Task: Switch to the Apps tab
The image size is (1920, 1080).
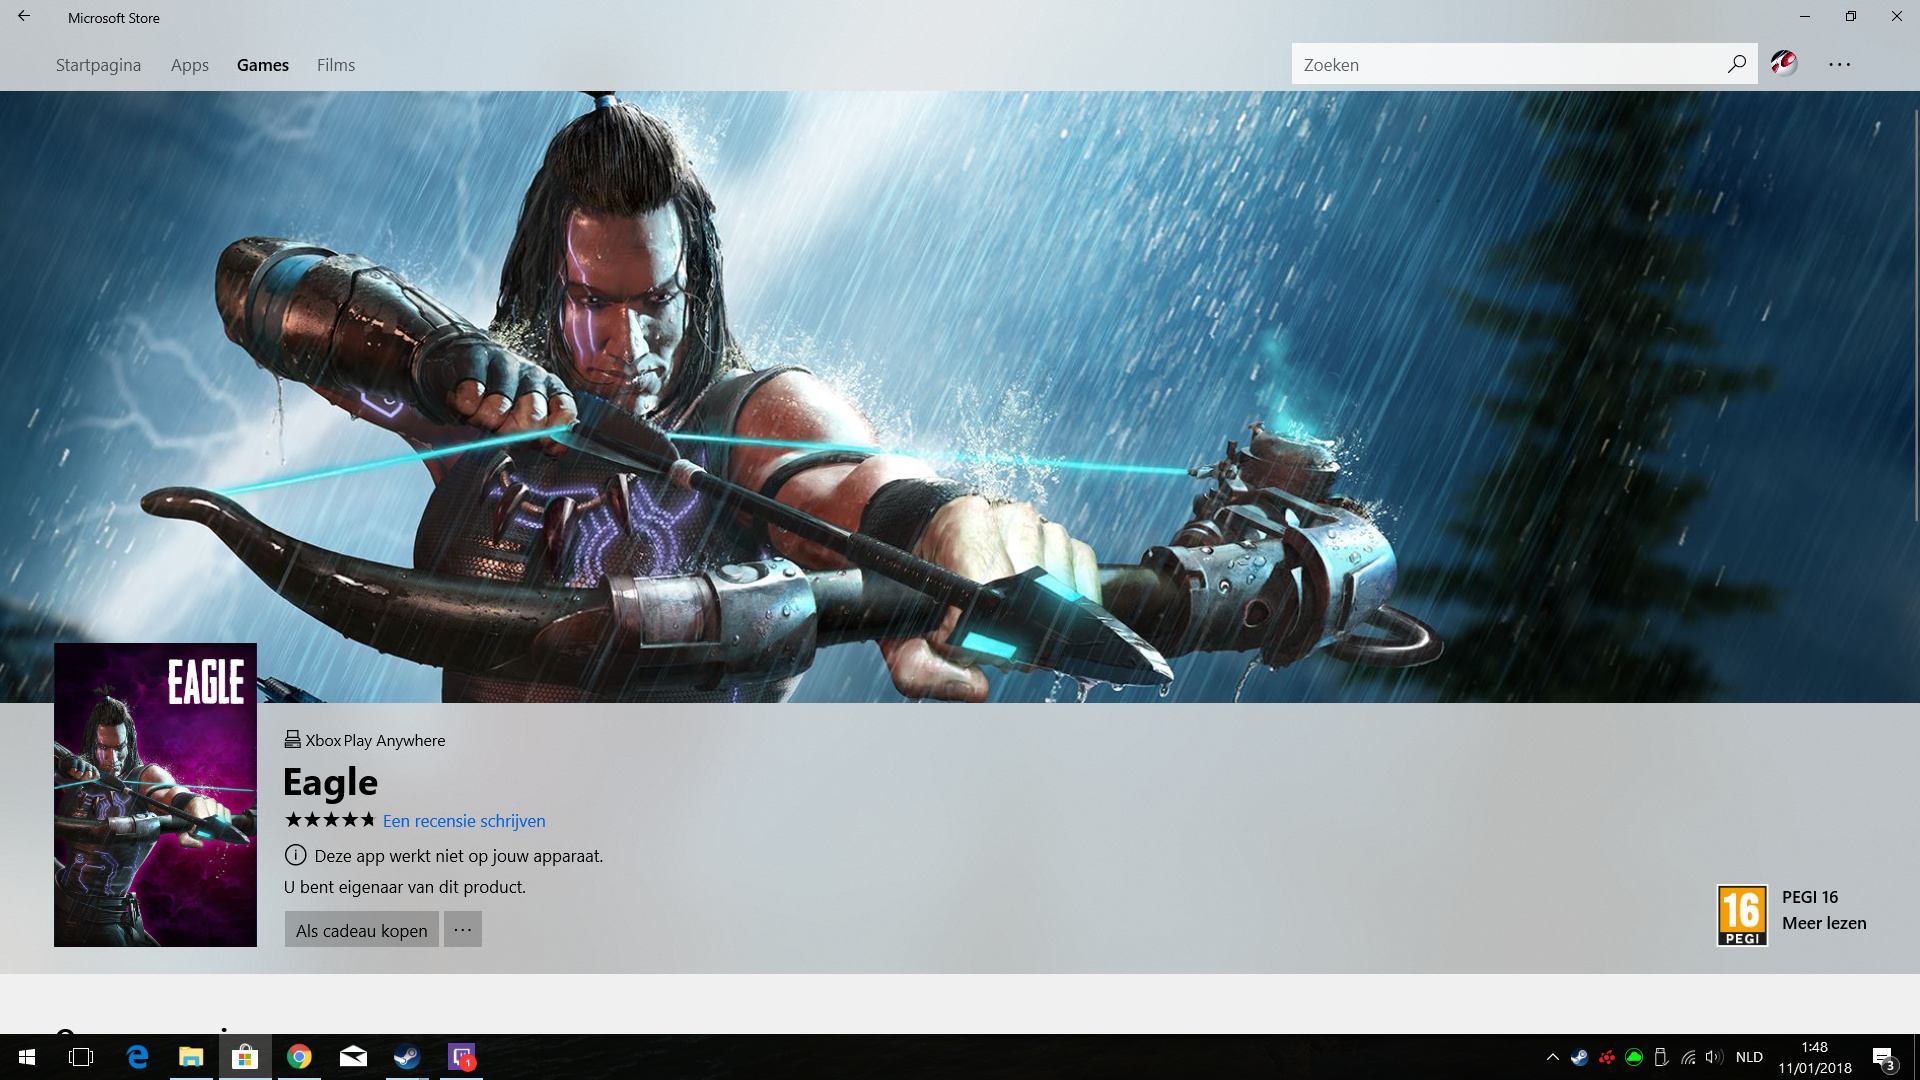Action: point(190,65)
